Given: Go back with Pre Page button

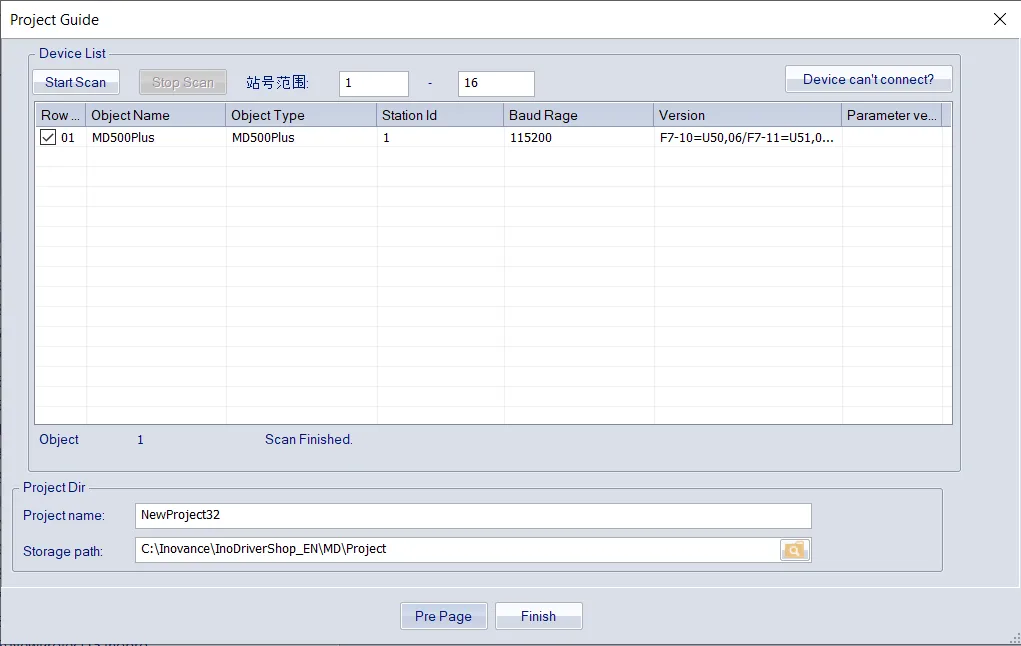Looking at the screenshot, I should (443, 616).
